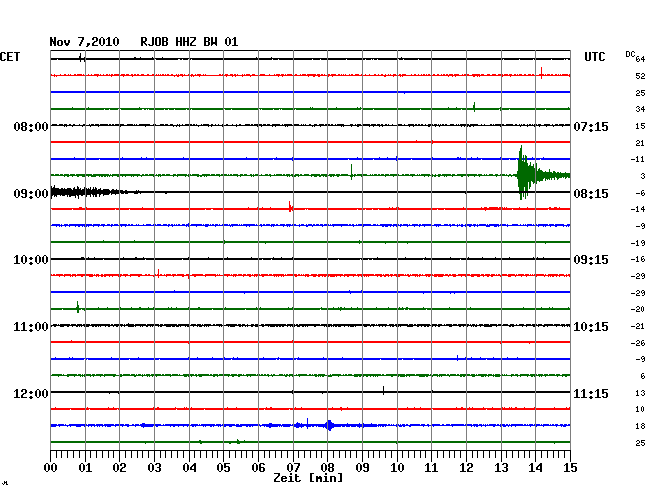Click minute tick label "12" on time axis
Viewport: 650px width, 494px height.
coord(466,468)
